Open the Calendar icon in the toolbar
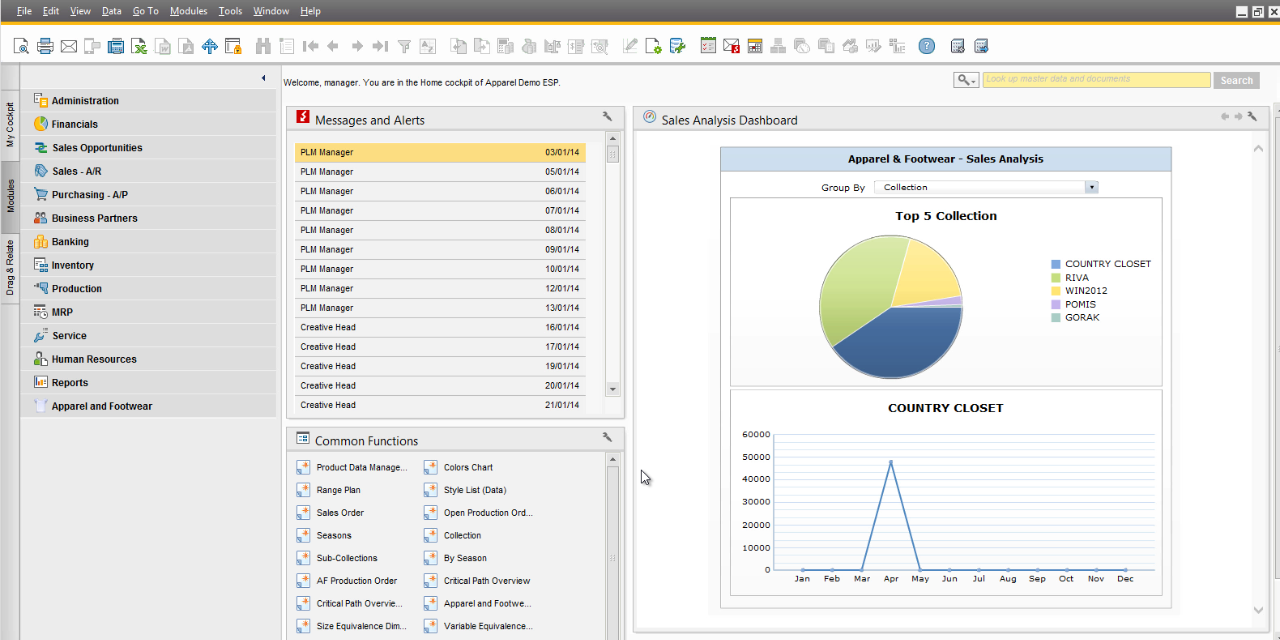 [x=755, y=46]
